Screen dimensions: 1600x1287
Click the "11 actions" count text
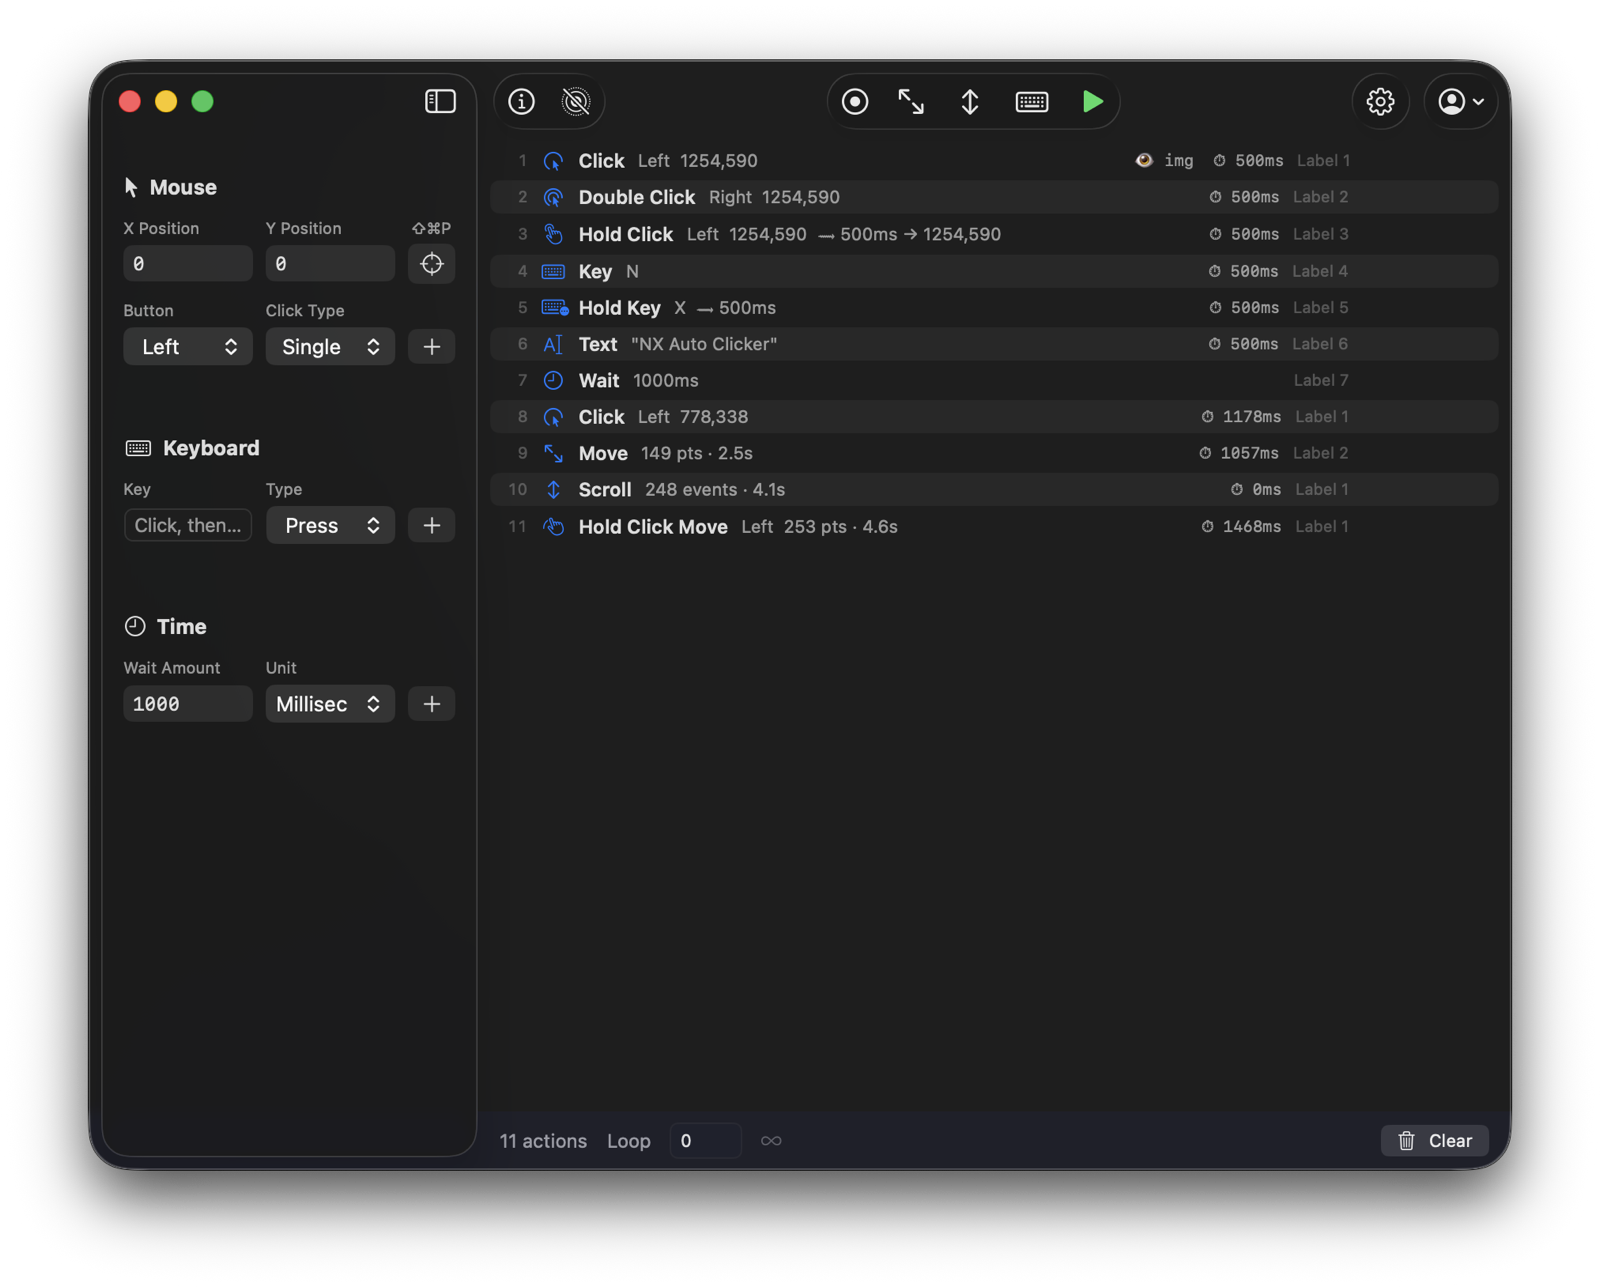pos(543,1140)
